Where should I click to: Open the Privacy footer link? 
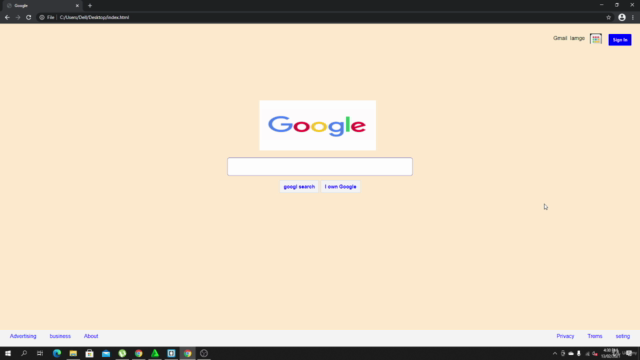tap(565, 336)
